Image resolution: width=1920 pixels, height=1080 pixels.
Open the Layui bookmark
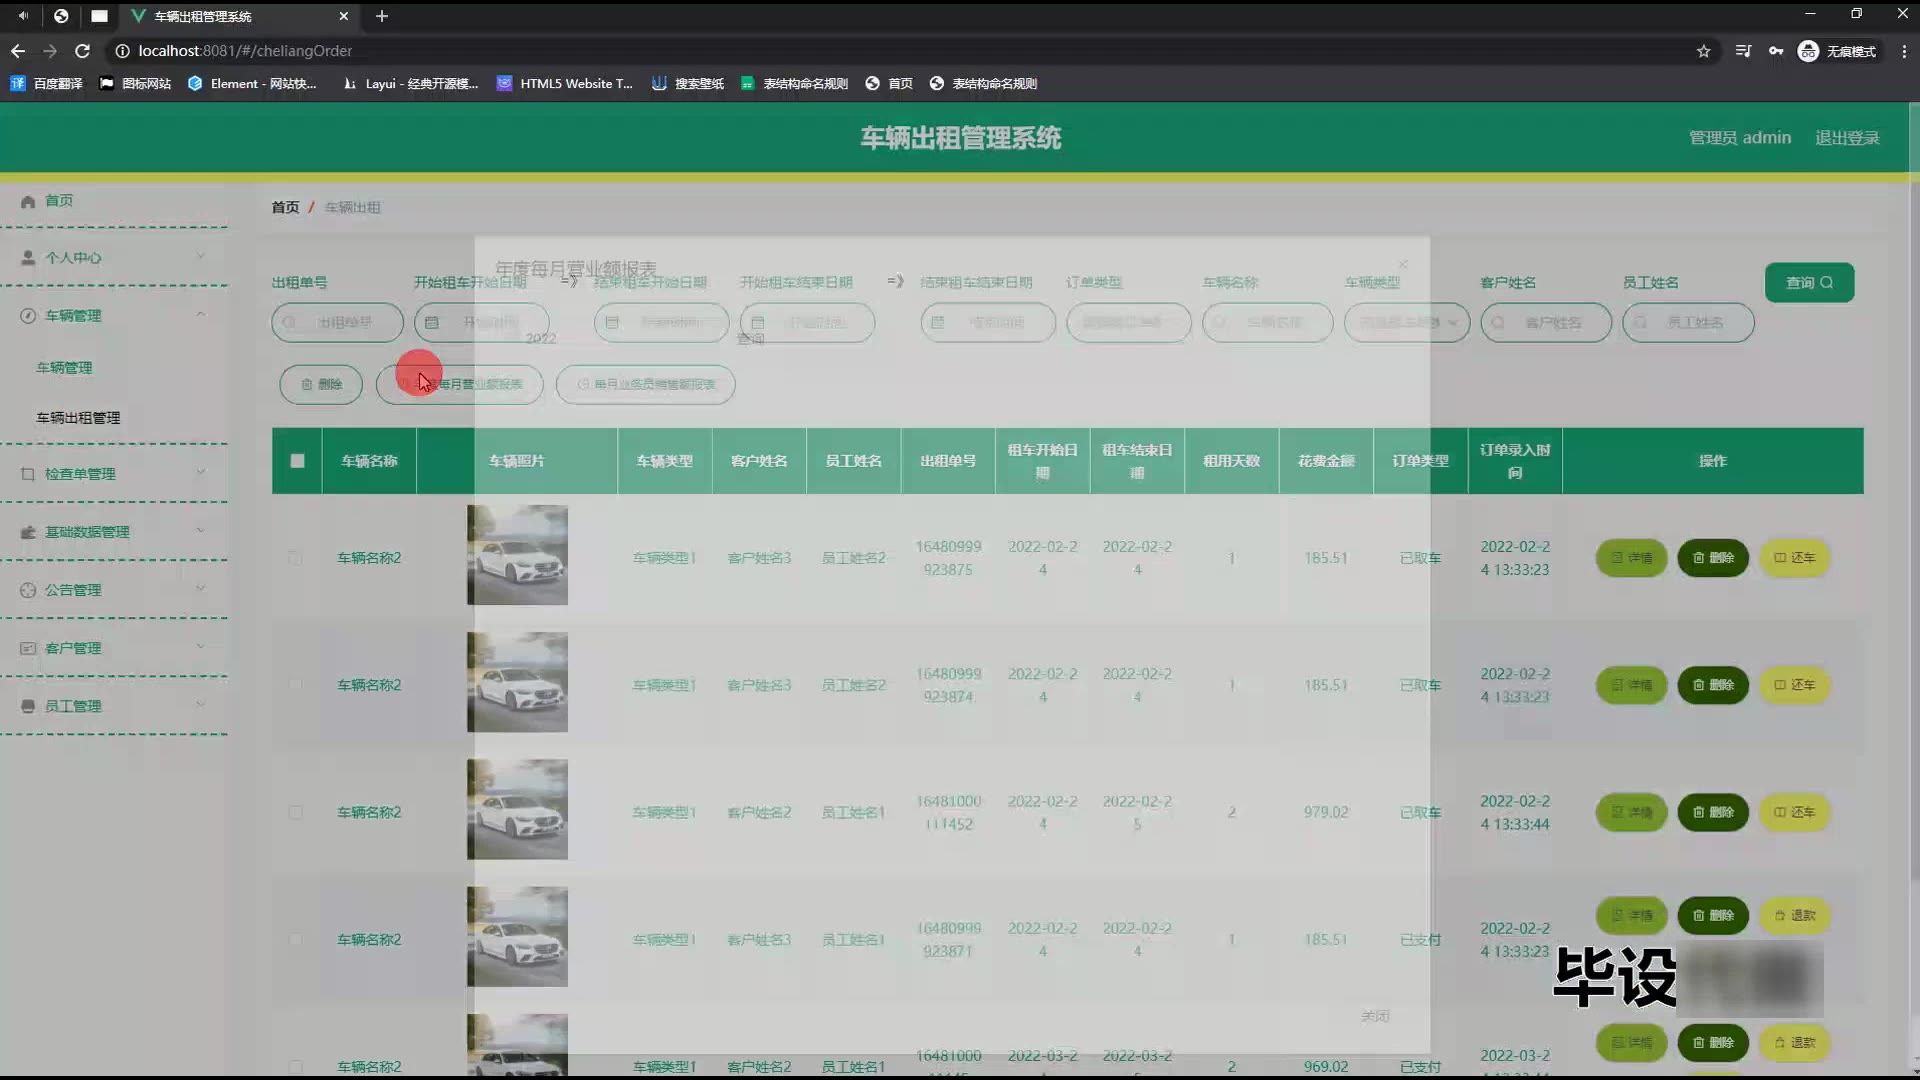point(410,84)
